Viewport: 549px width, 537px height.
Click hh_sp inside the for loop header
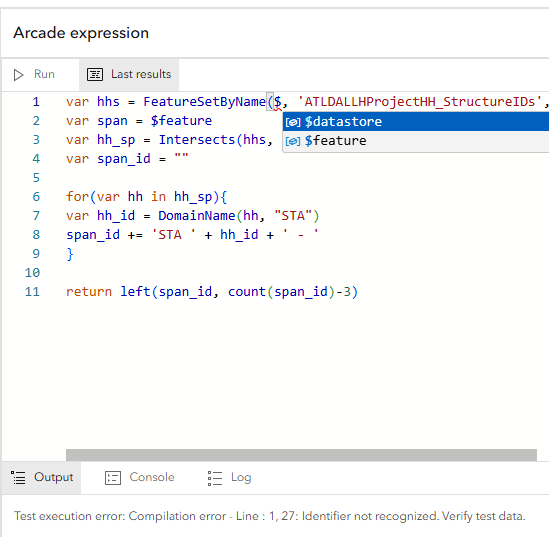193,196
